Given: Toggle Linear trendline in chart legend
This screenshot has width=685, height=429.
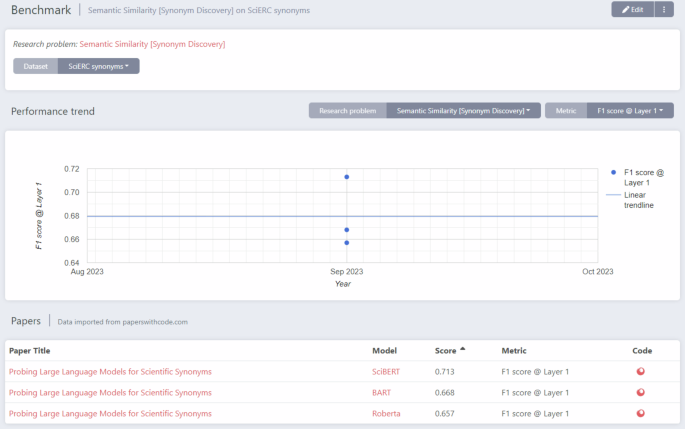Looking at the screenshot, I should (636, 199).
